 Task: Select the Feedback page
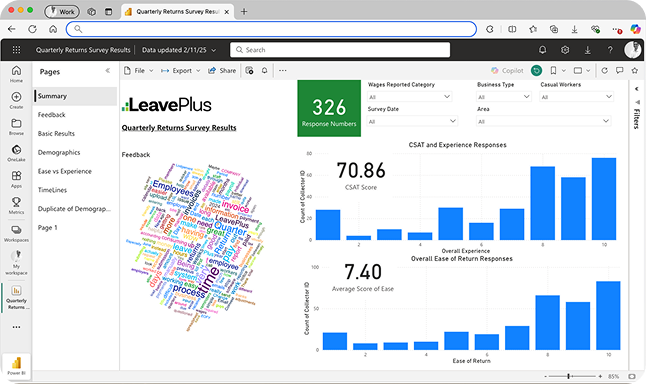[75, 115]
